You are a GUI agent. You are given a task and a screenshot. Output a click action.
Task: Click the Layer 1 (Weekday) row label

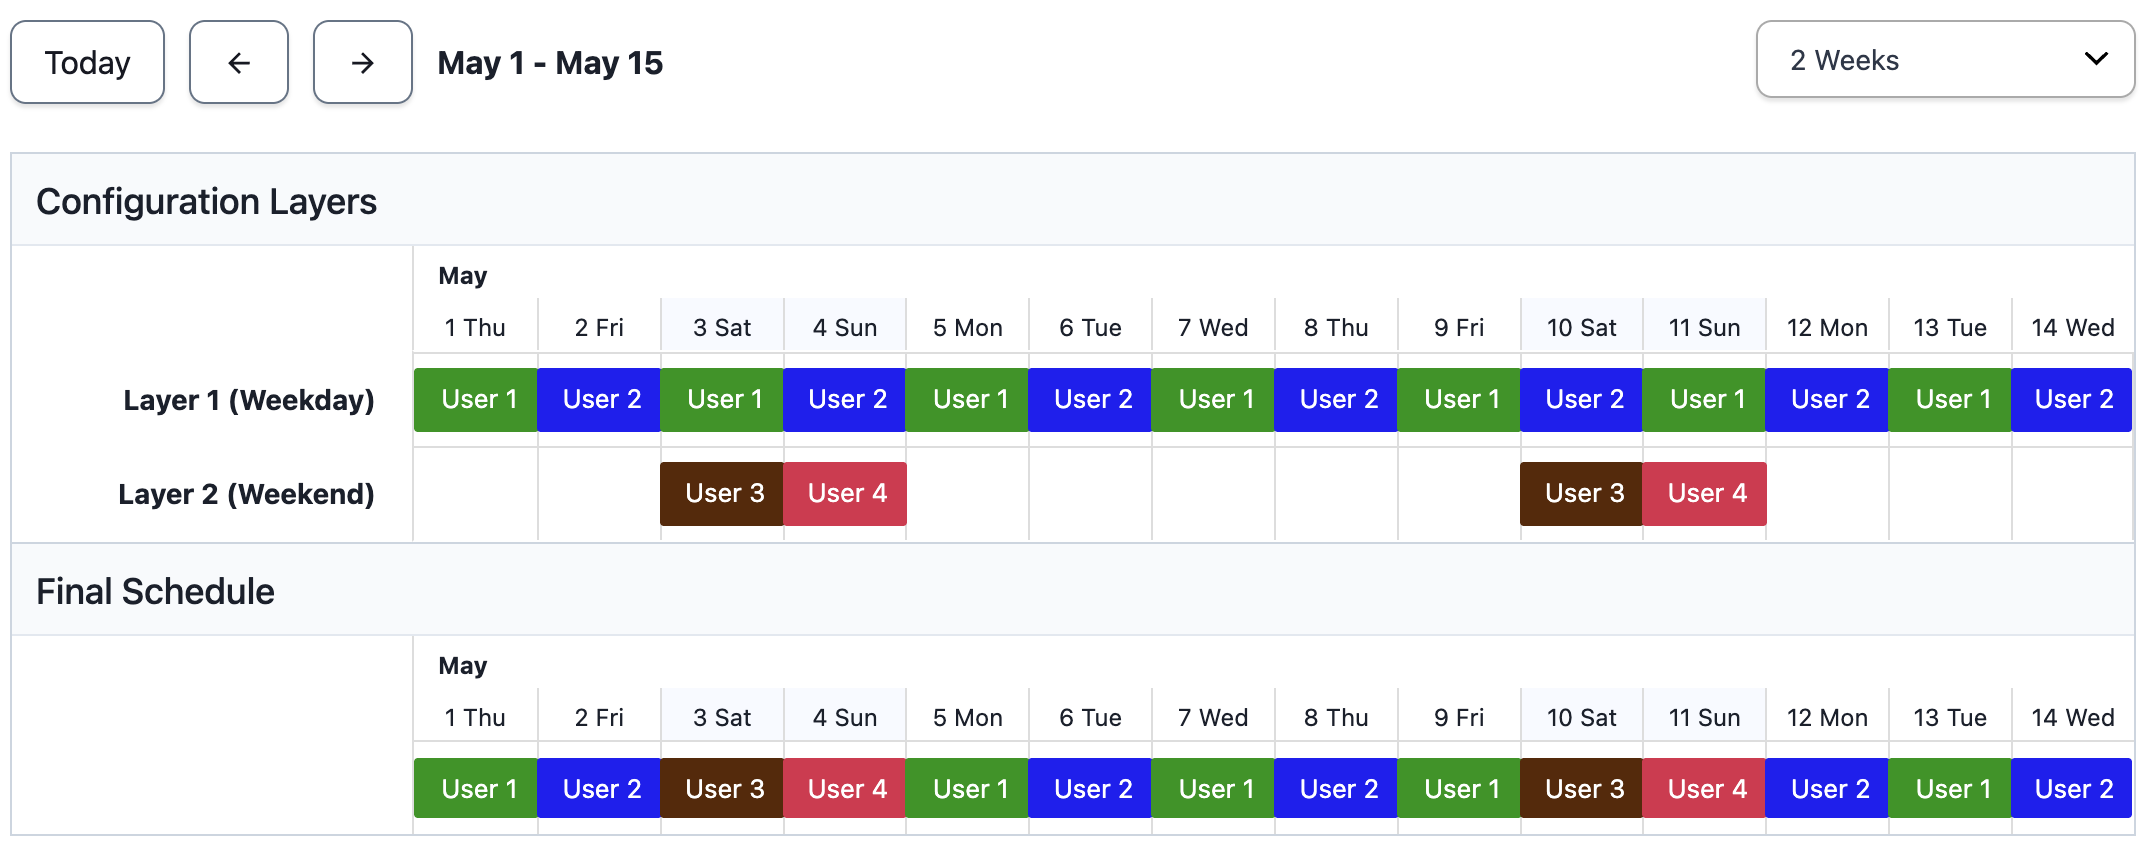click(x=248, y=400)
